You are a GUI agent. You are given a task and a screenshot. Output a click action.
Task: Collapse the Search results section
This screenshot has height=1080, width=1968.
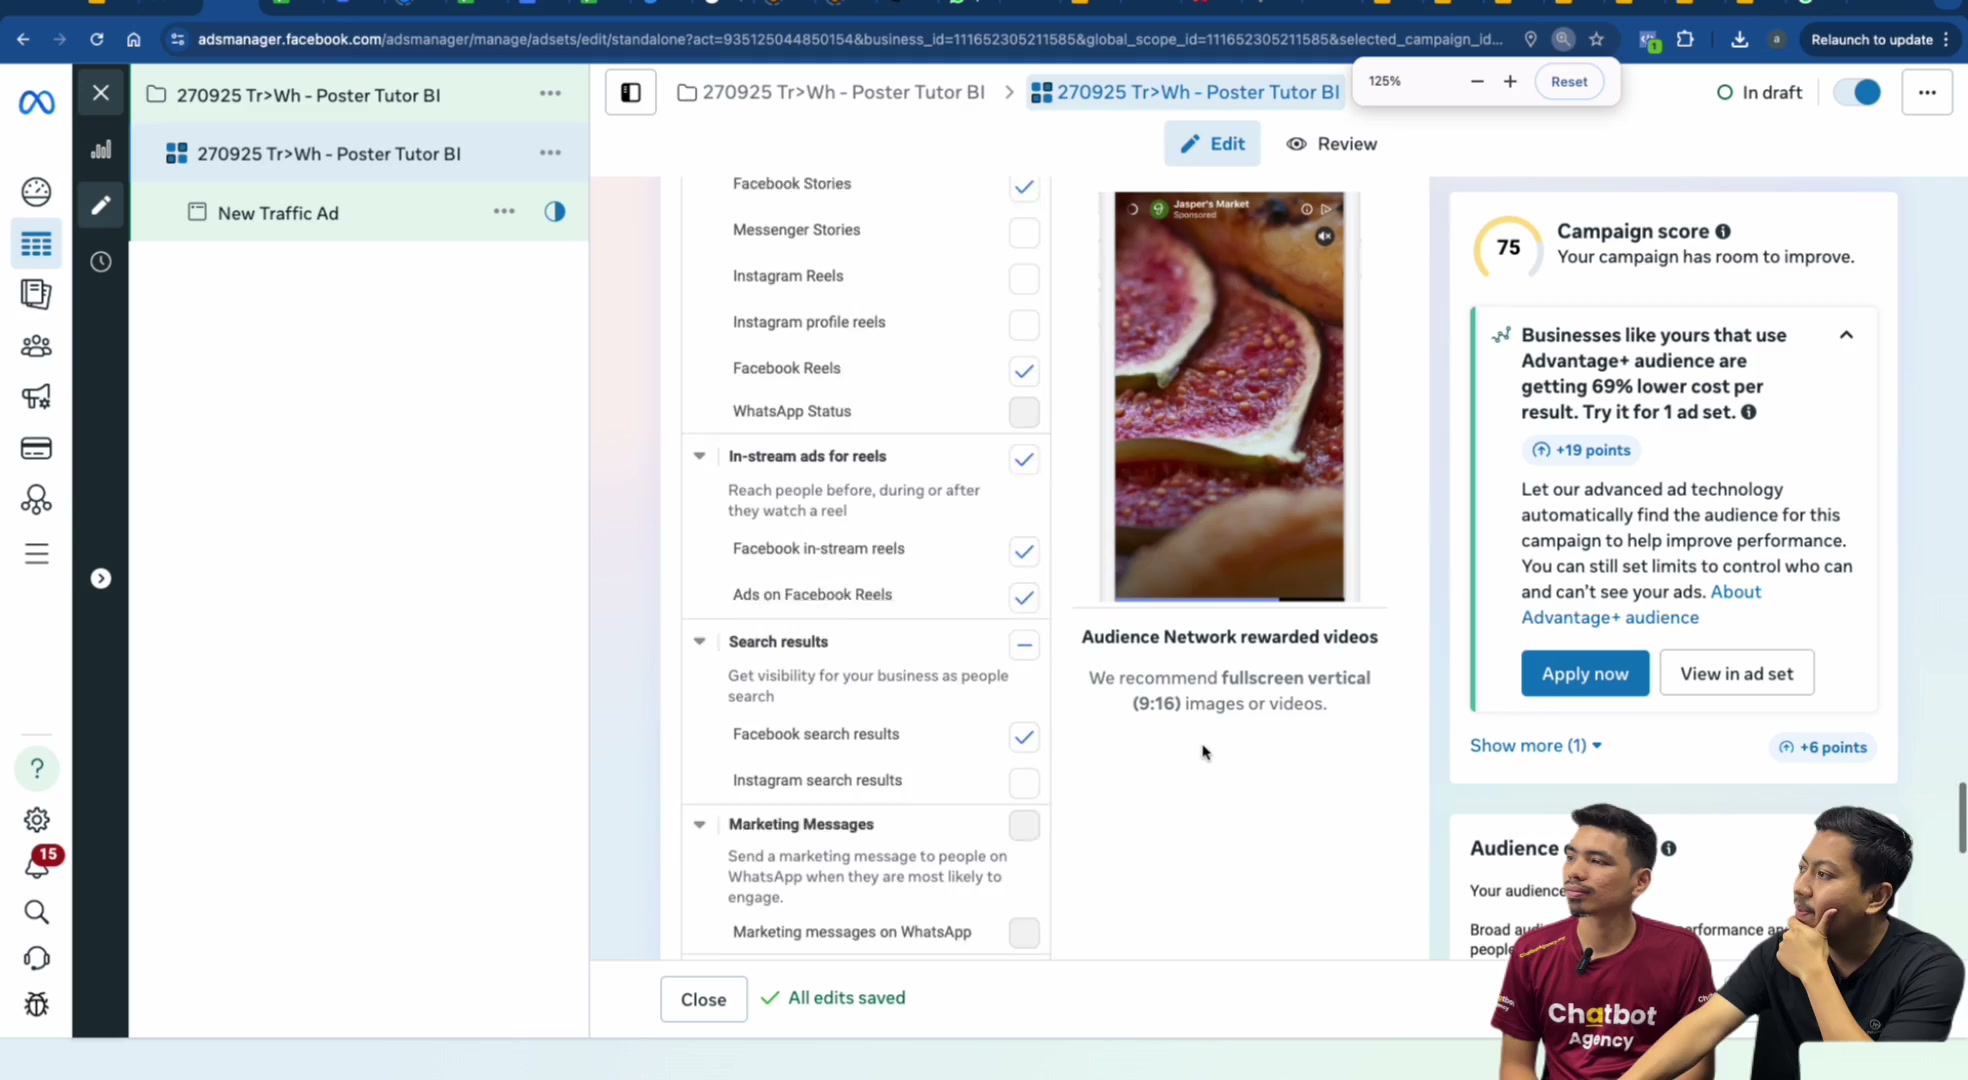click(700, 642)
